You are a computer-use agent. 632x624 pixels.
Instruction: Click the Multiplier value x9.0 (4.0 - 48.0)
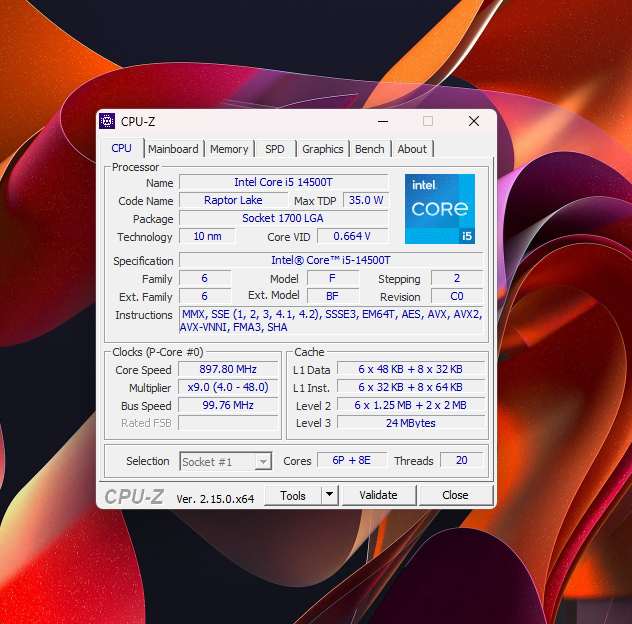point(228,387)
